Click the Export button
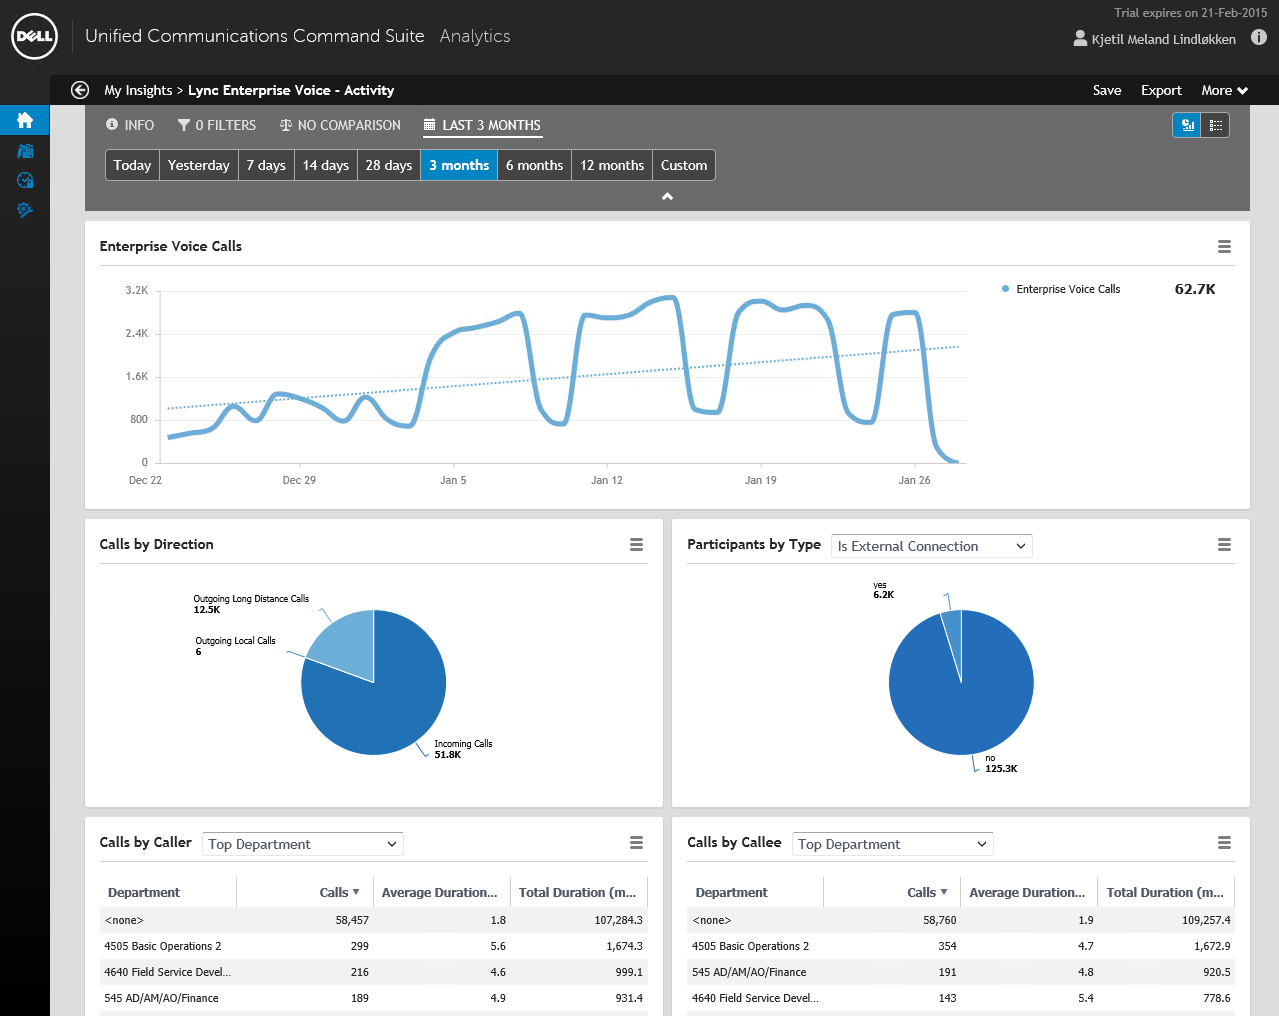 [1161, 90]
